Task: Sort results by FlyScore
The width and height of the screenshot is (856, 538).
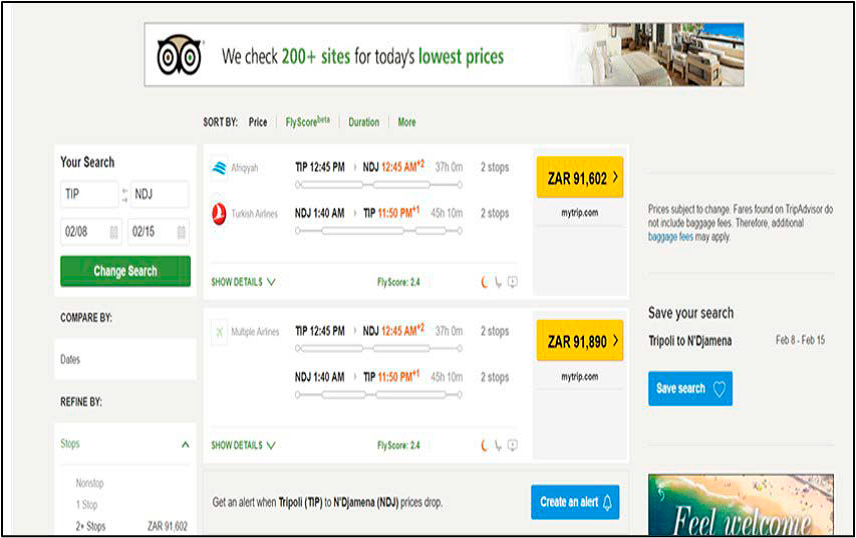Action: point(307,122)
